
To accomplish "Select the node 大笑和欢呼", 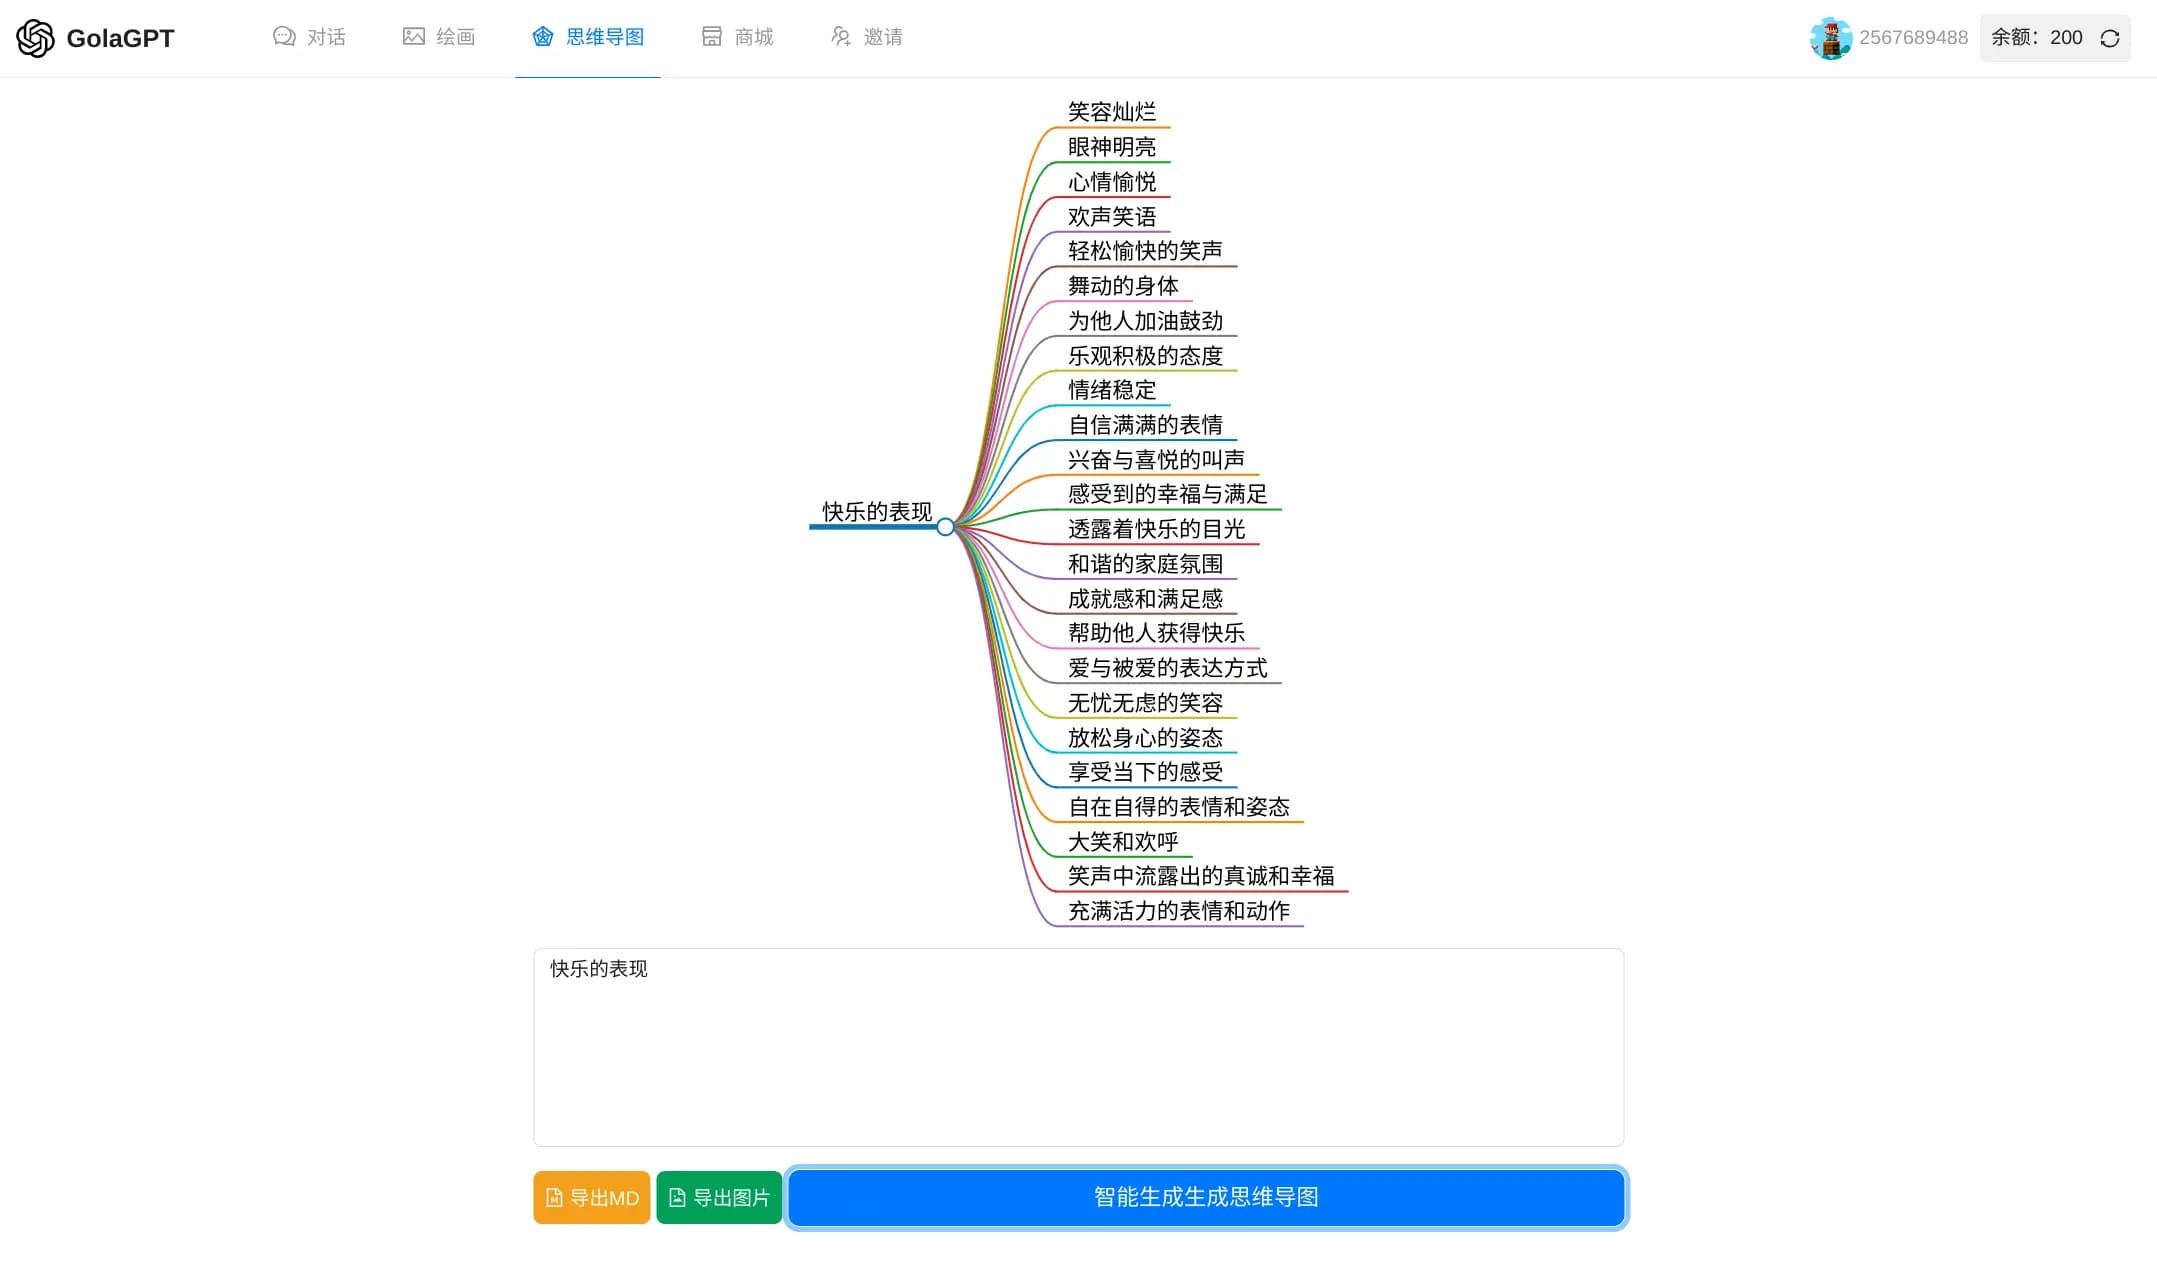I will (1123, 842).
